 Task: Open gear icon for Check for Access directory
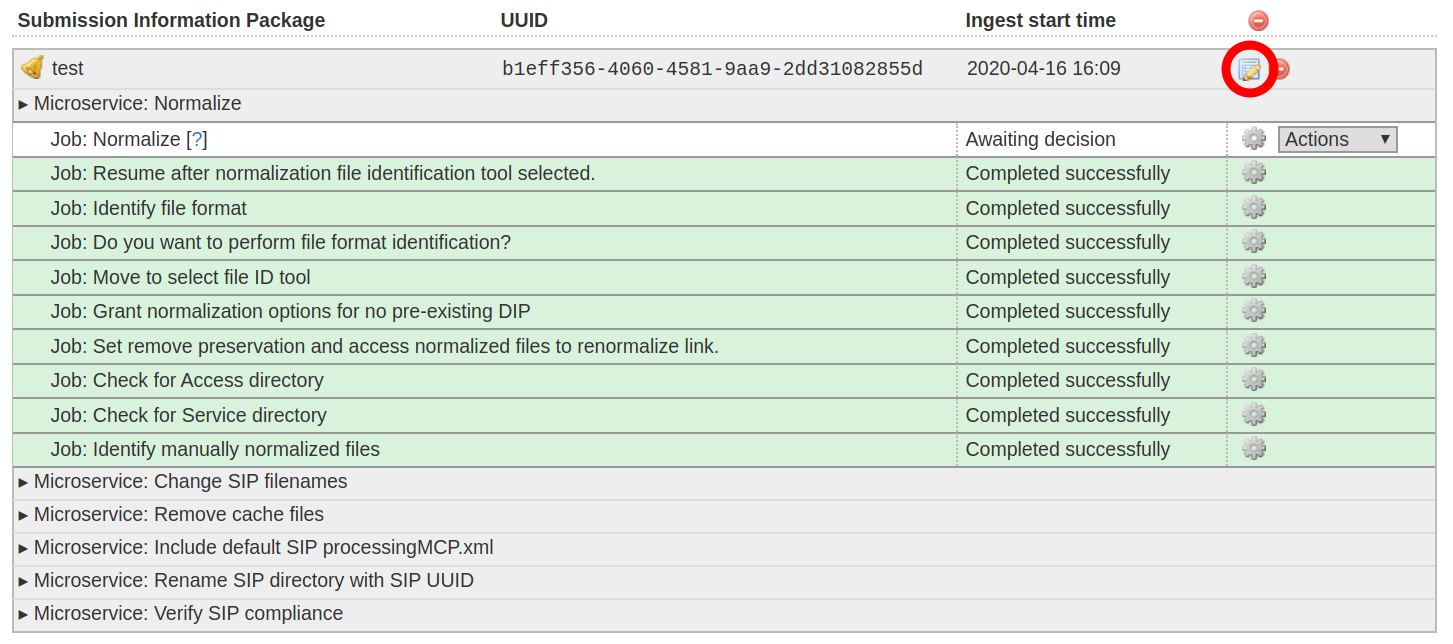(1253, 380)
